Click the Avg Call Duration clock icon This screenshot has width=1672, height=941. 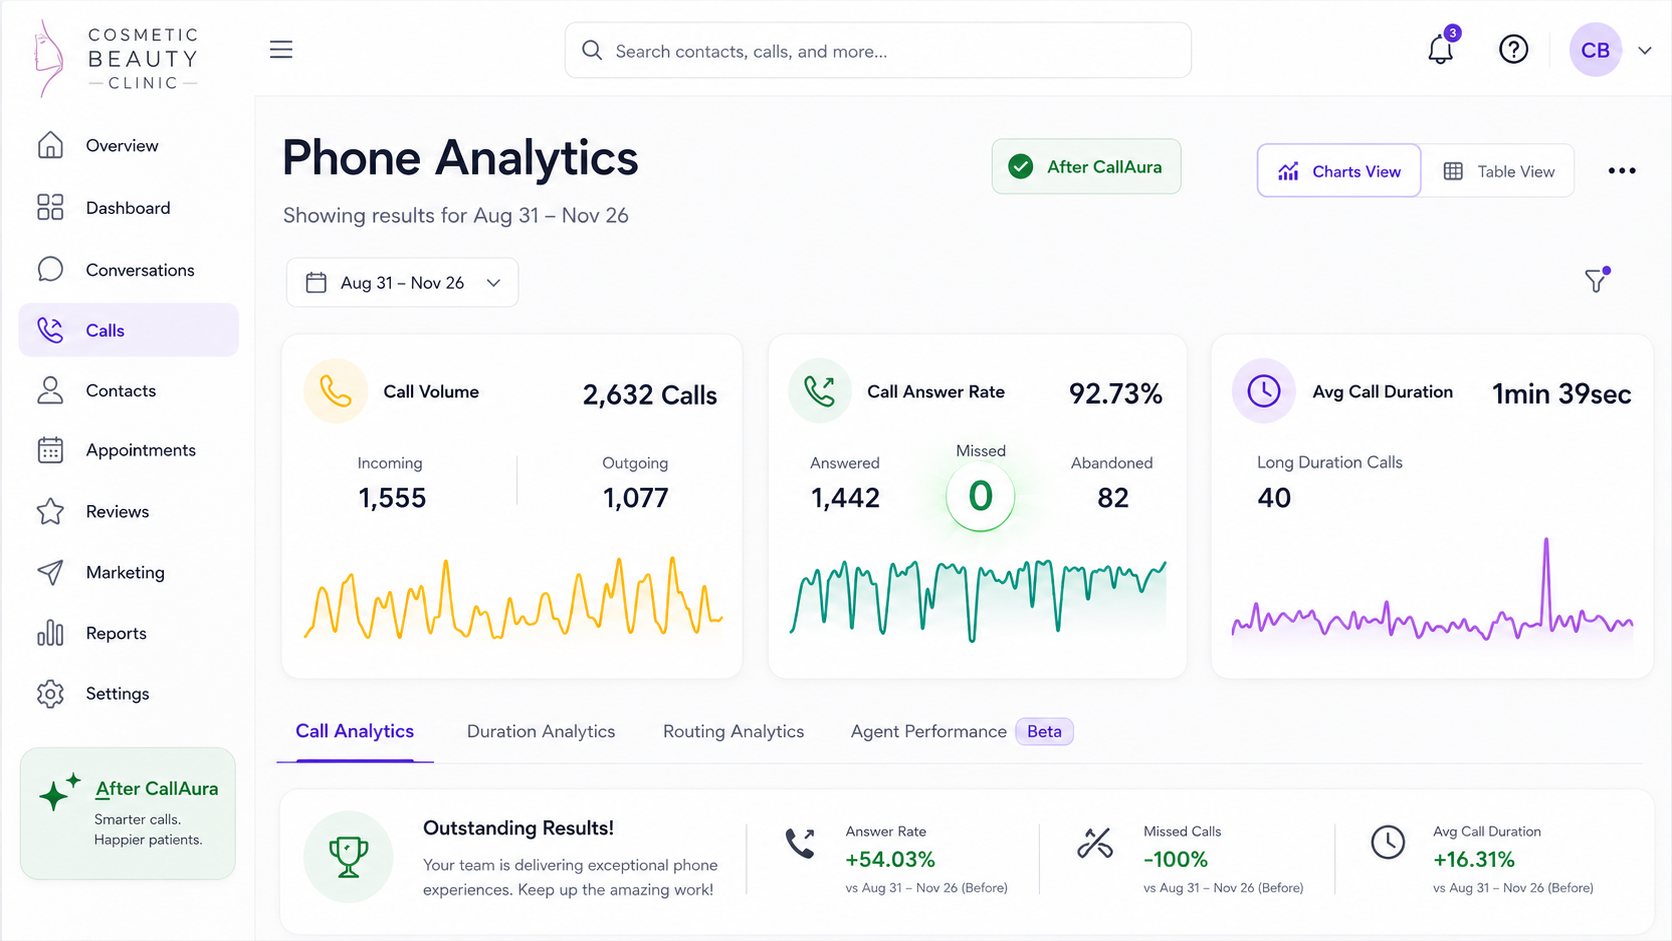1264,391
